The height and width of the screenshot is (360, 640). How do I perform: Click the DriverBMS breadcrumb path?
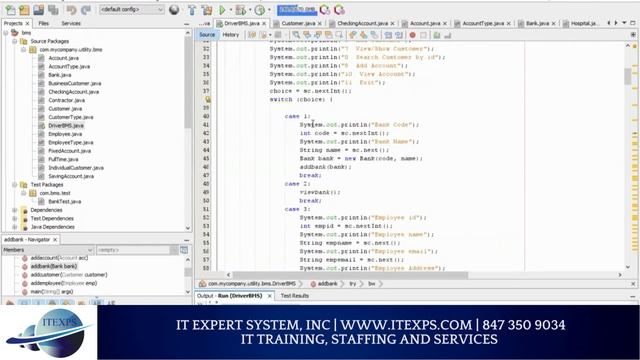(252, 284)
